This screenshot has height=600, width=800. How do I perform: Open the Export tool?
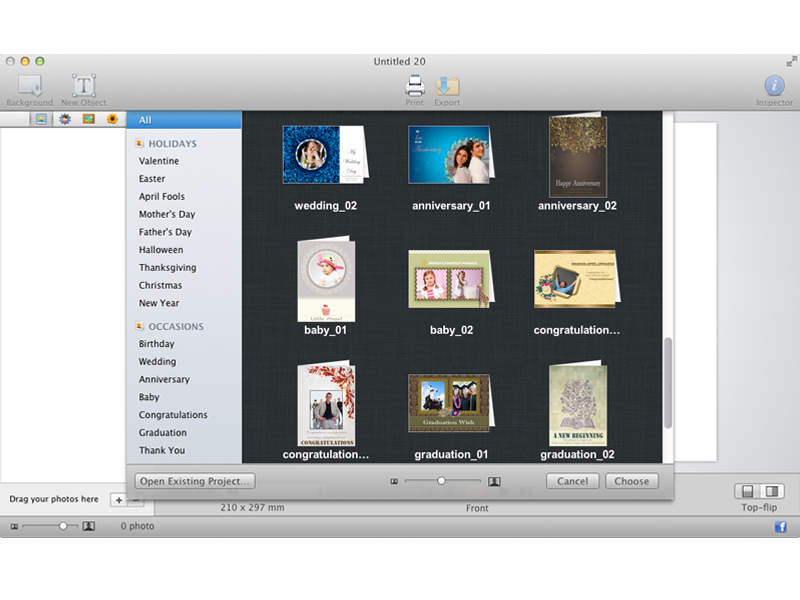(x=447, y=85)
